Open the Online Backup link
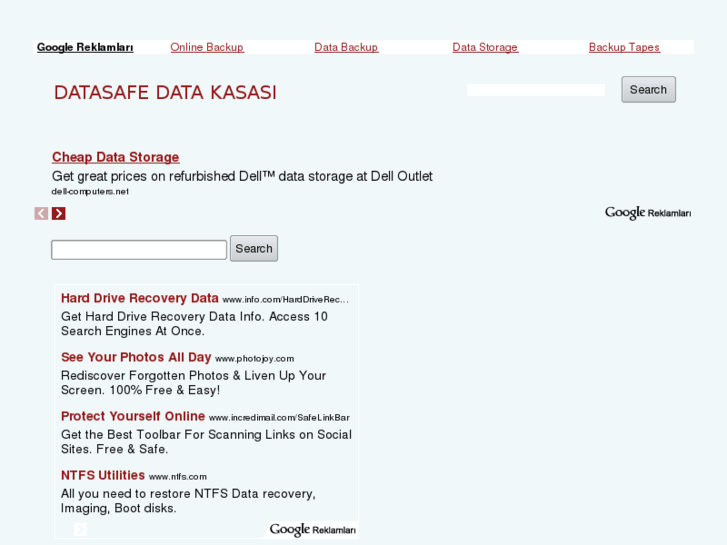The width and height of the screenshot is (727, 545). click(207, 47)
